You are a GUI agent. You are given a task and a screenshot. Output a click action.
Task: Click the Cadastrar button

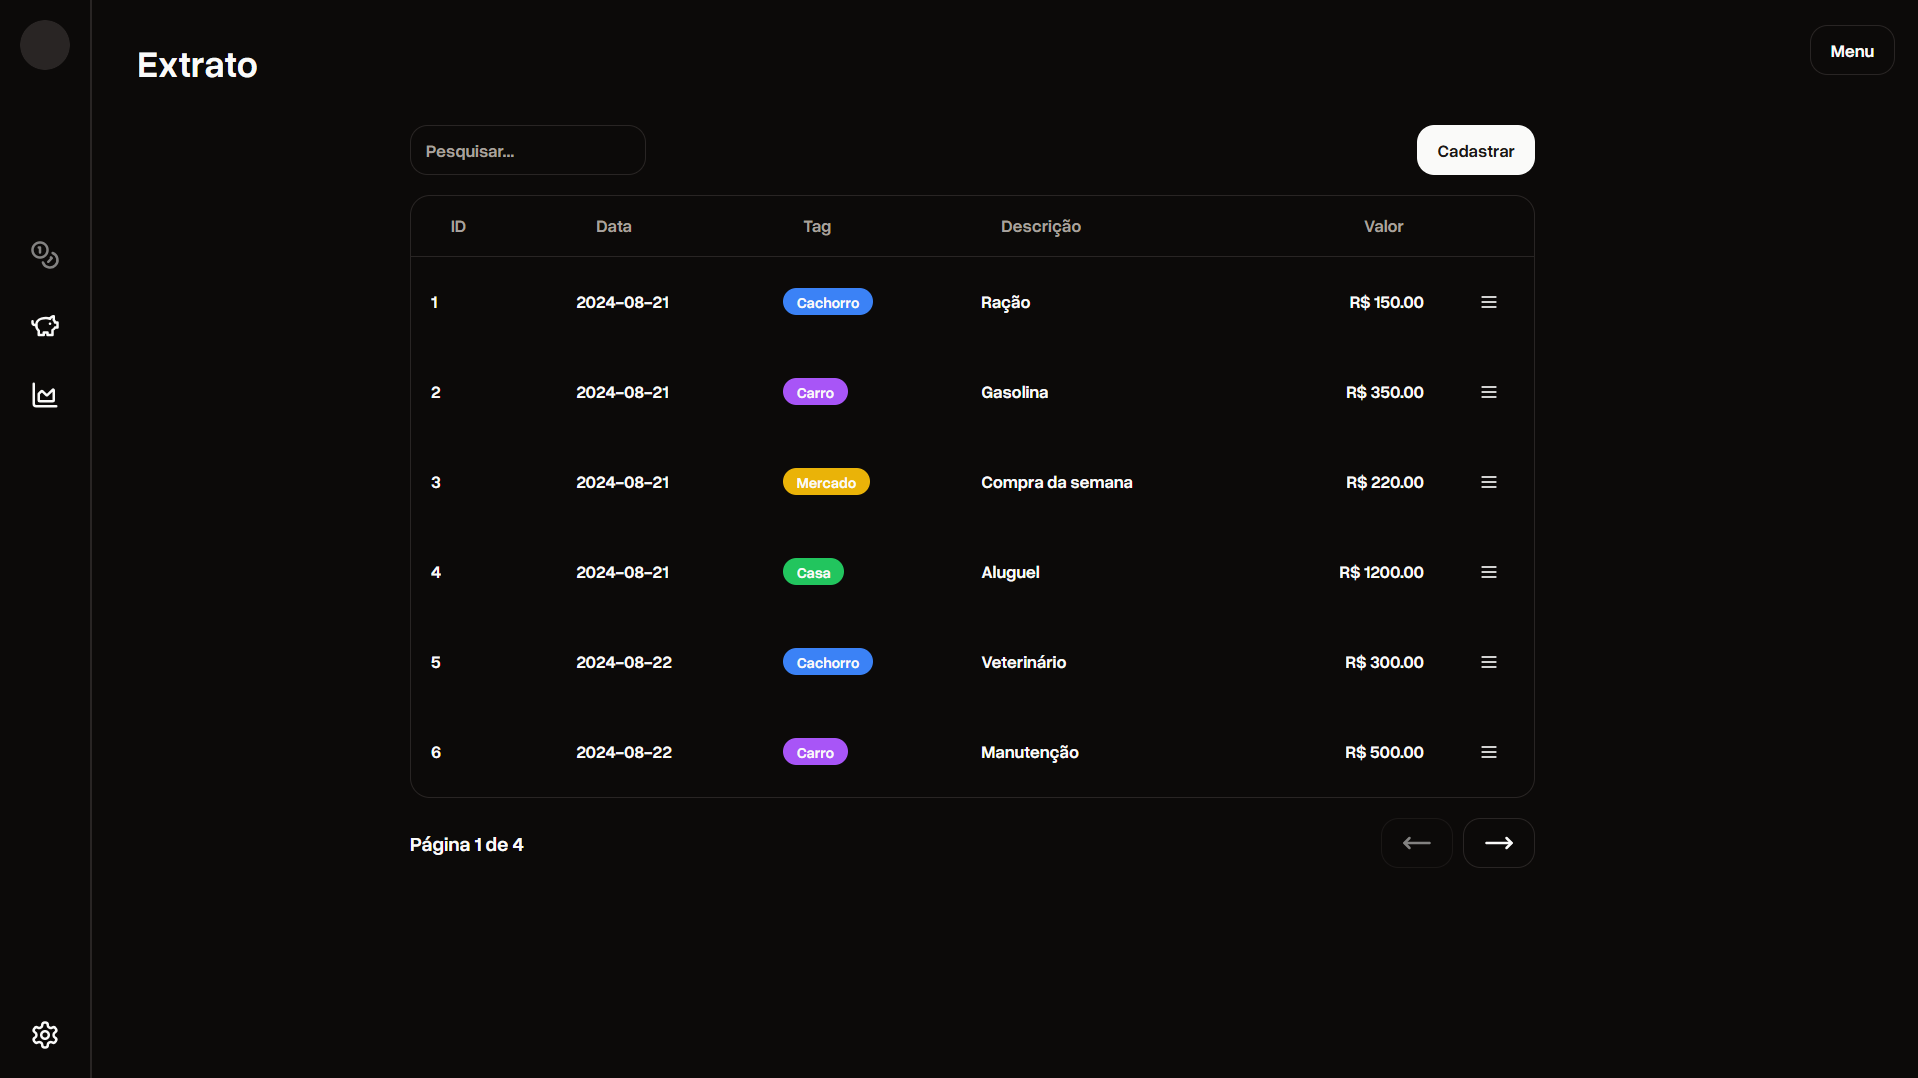pos(1476,150)
